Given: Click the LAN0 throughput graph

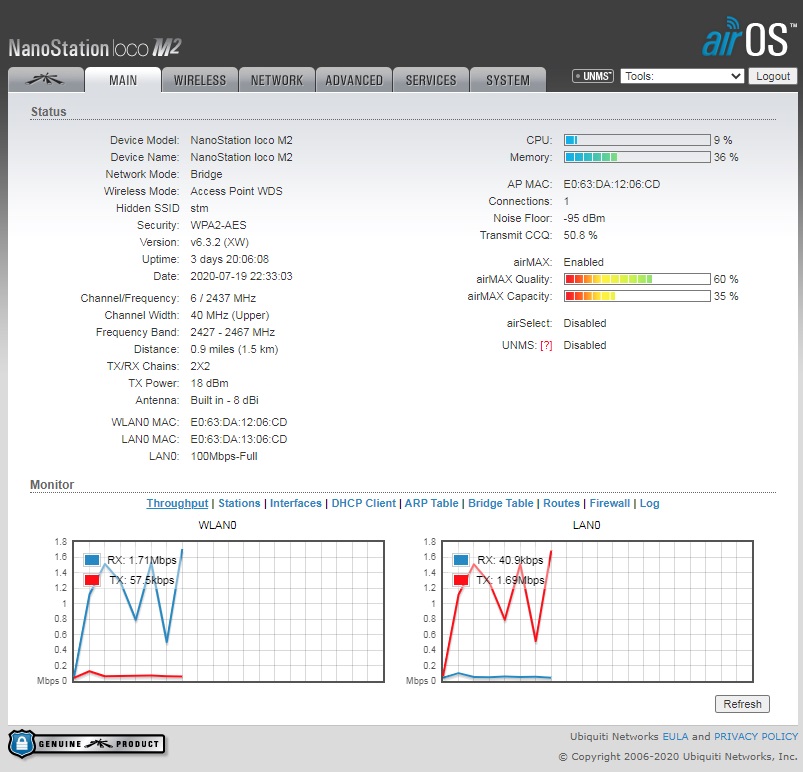Looking at the screenshot, I should pos(597,611).
